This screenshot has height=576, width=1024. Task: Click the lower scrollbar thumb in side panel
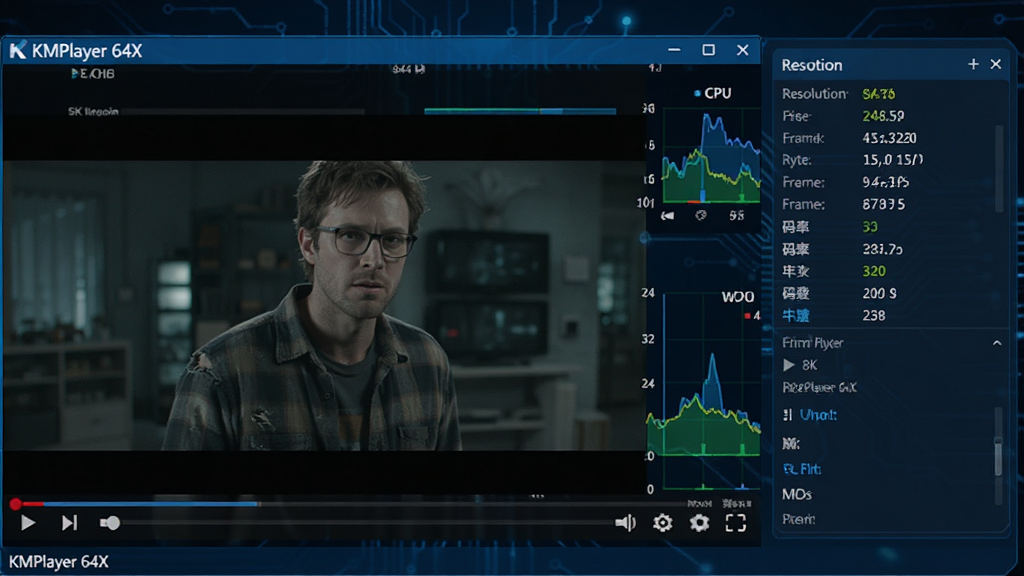[x=999, y=457]
